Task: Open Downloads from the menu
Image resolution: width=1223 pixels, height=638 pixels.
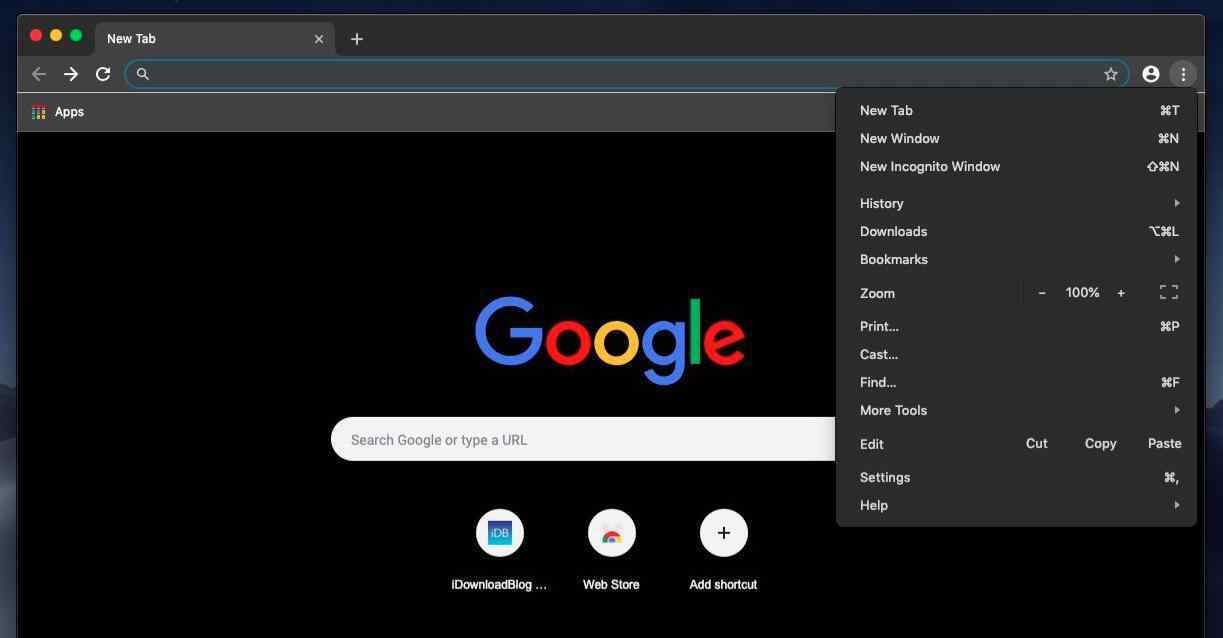Action: point(1016,231)
